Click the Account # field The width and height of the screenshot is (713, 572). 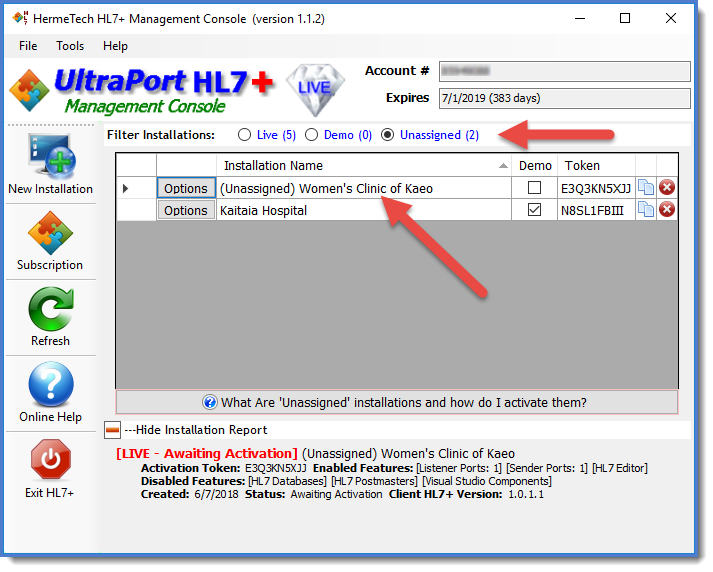tap(565, 71)
